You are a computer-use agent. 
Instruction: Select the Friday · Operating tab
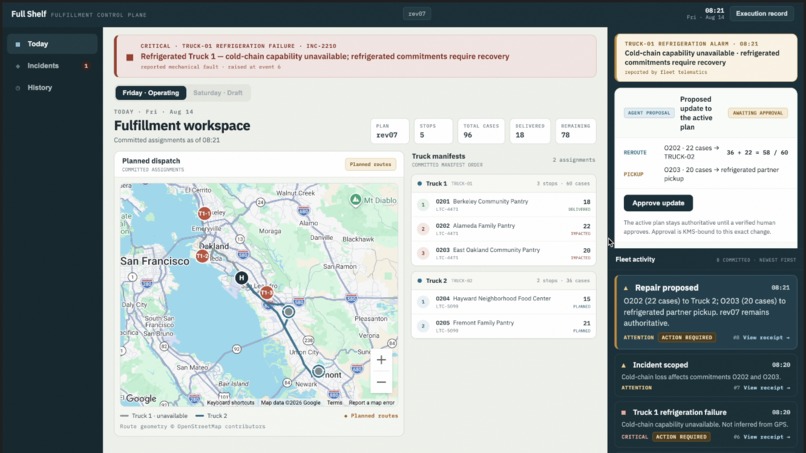[x=151, y=93]
